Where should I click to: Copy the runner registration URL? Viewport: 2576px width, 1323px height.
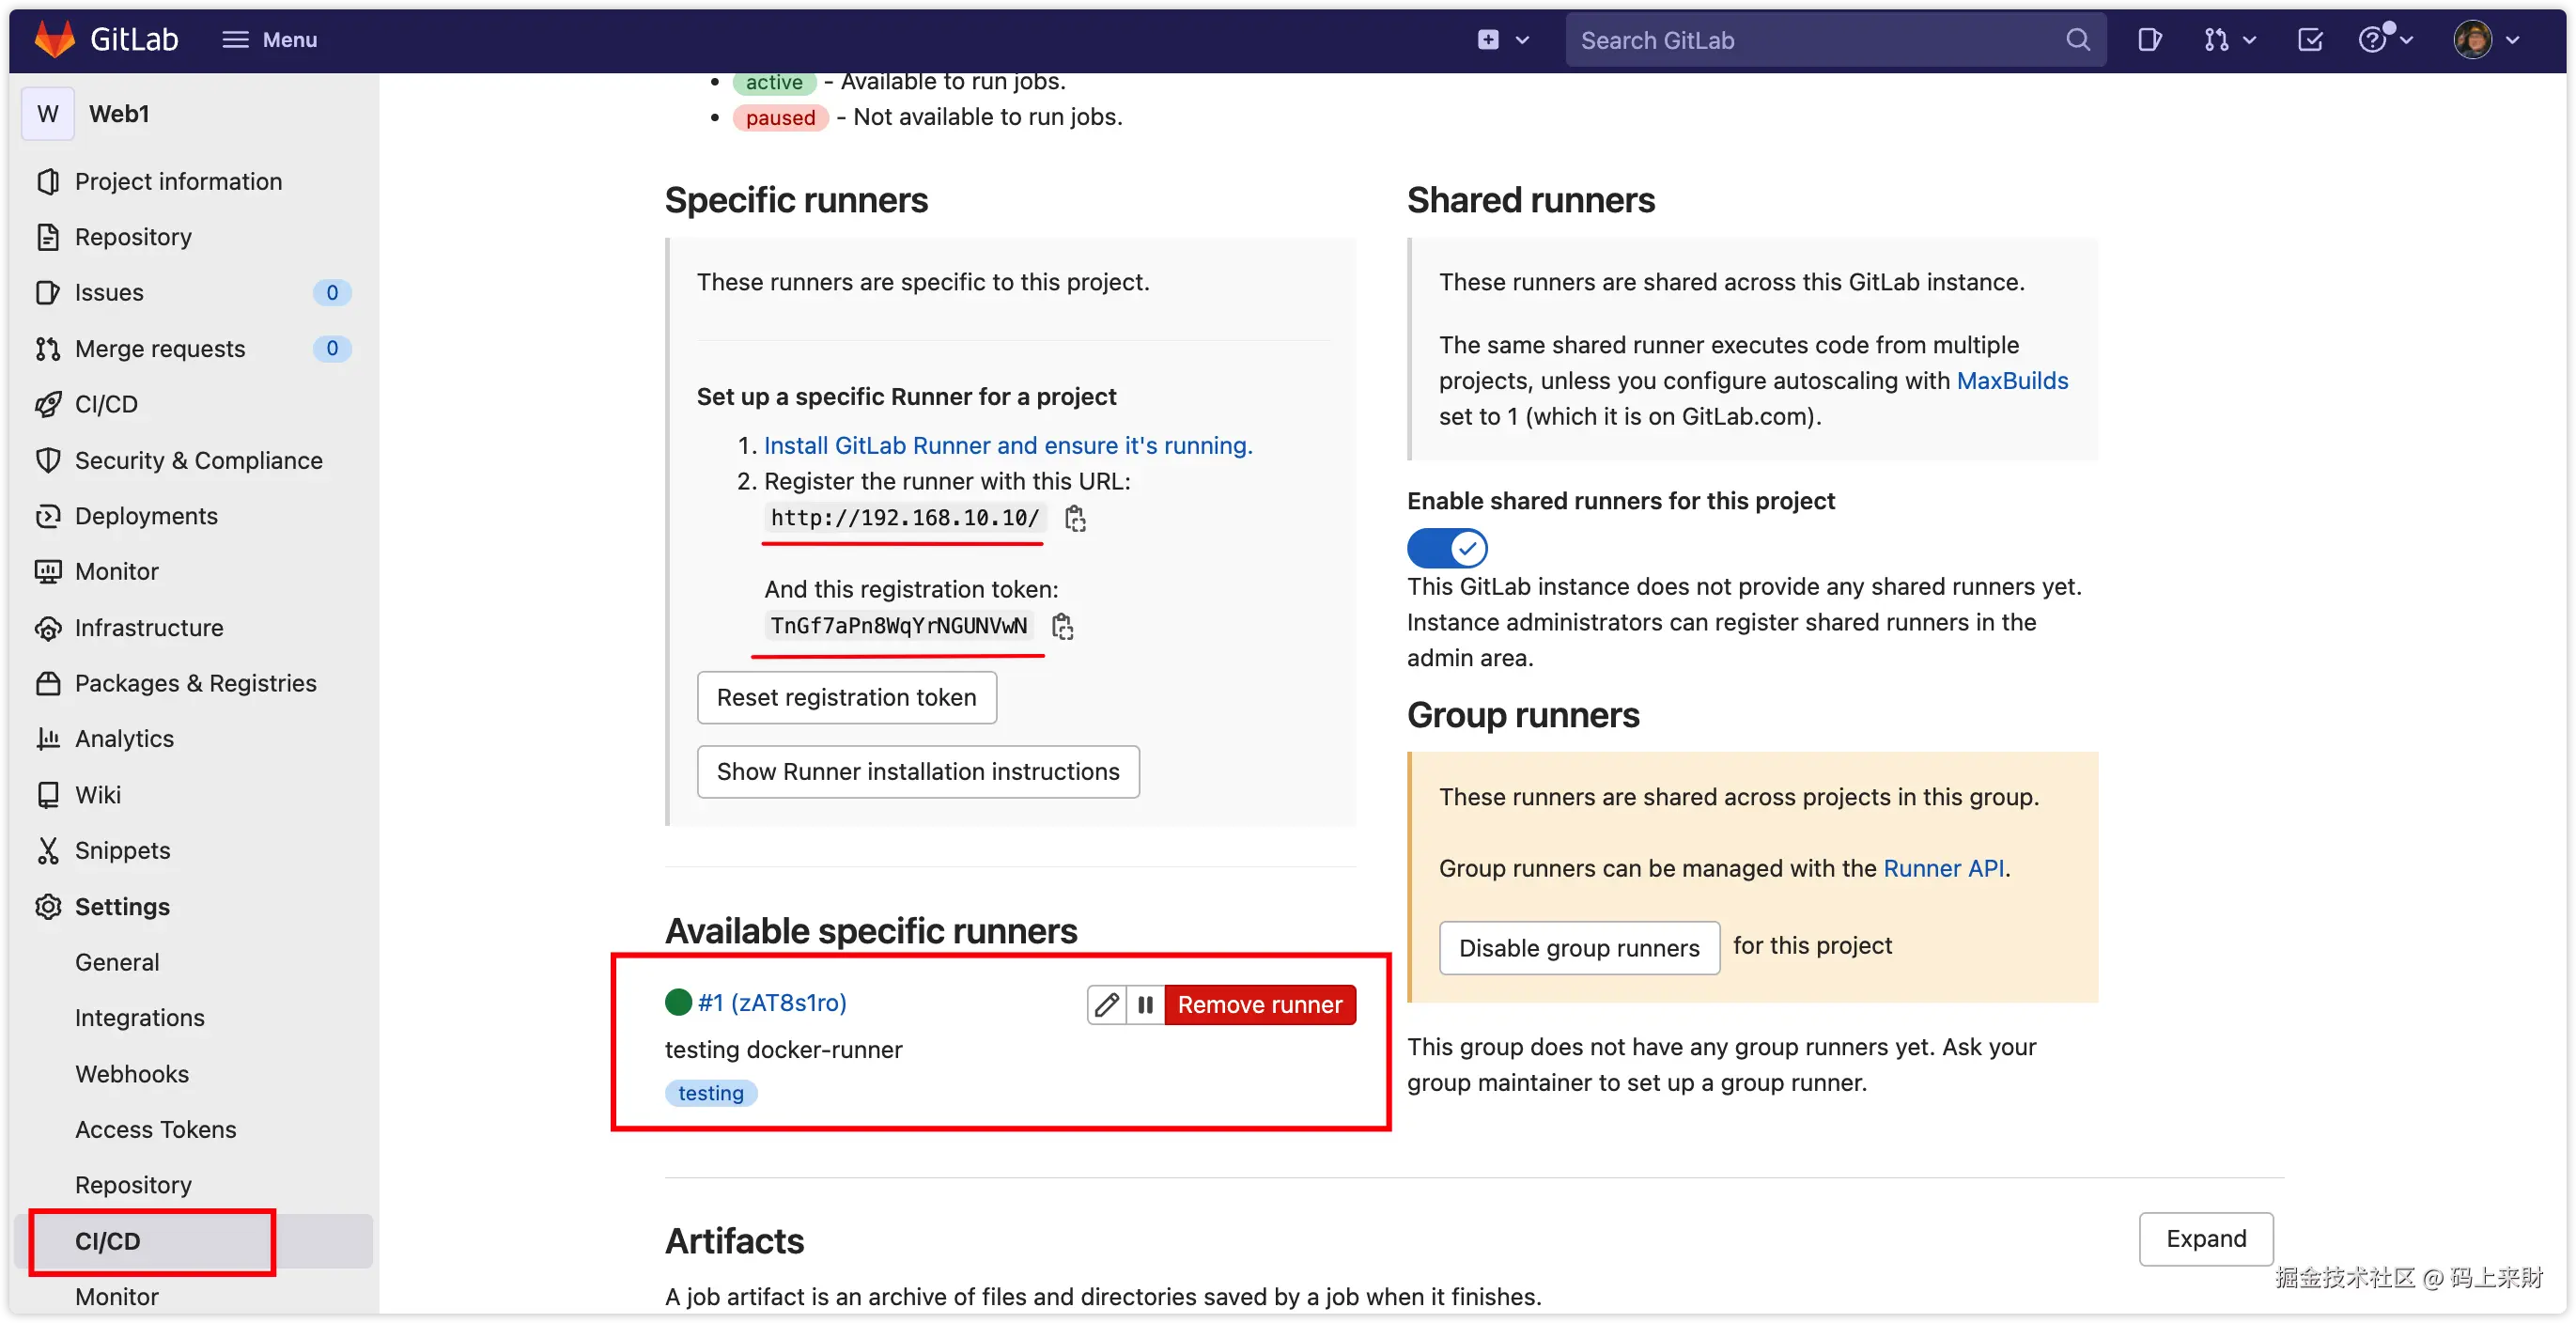click(x=1075, y=518)
